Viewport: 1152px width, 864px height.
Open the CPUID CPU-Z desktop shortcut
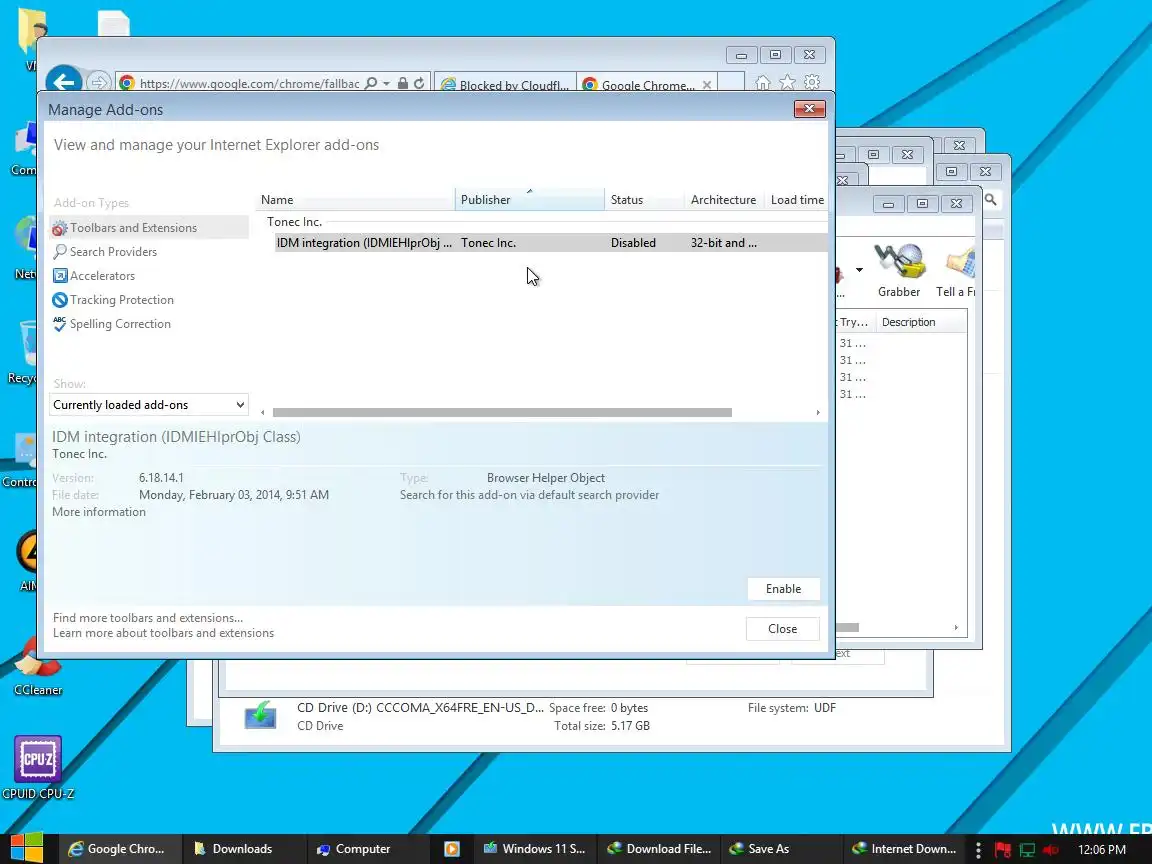(37, 768)
